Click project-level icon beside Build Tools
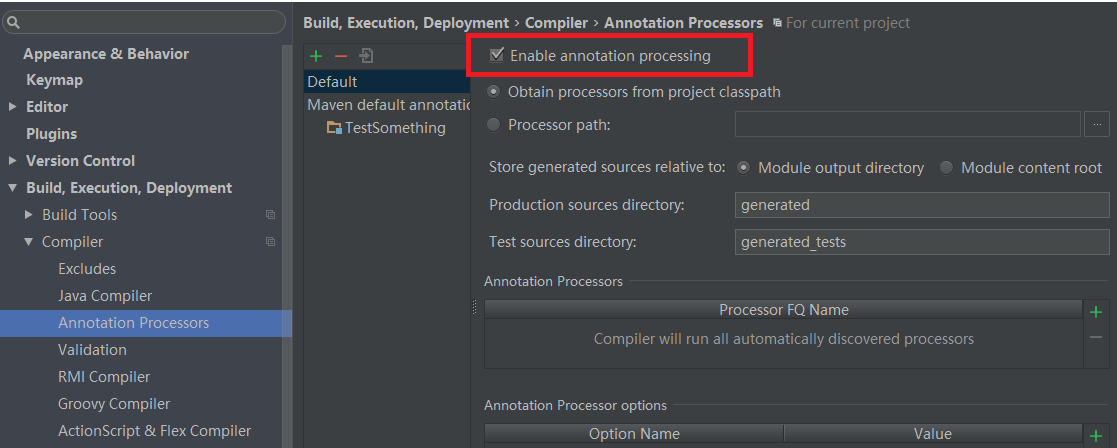 click(270, 215)
